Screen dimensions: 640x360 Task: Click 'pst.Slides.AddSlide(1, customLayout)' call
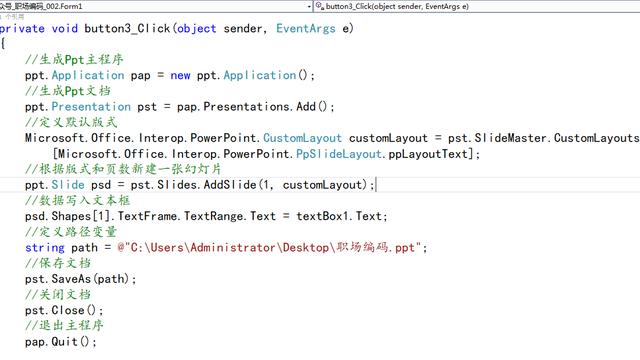click(249, 185)
